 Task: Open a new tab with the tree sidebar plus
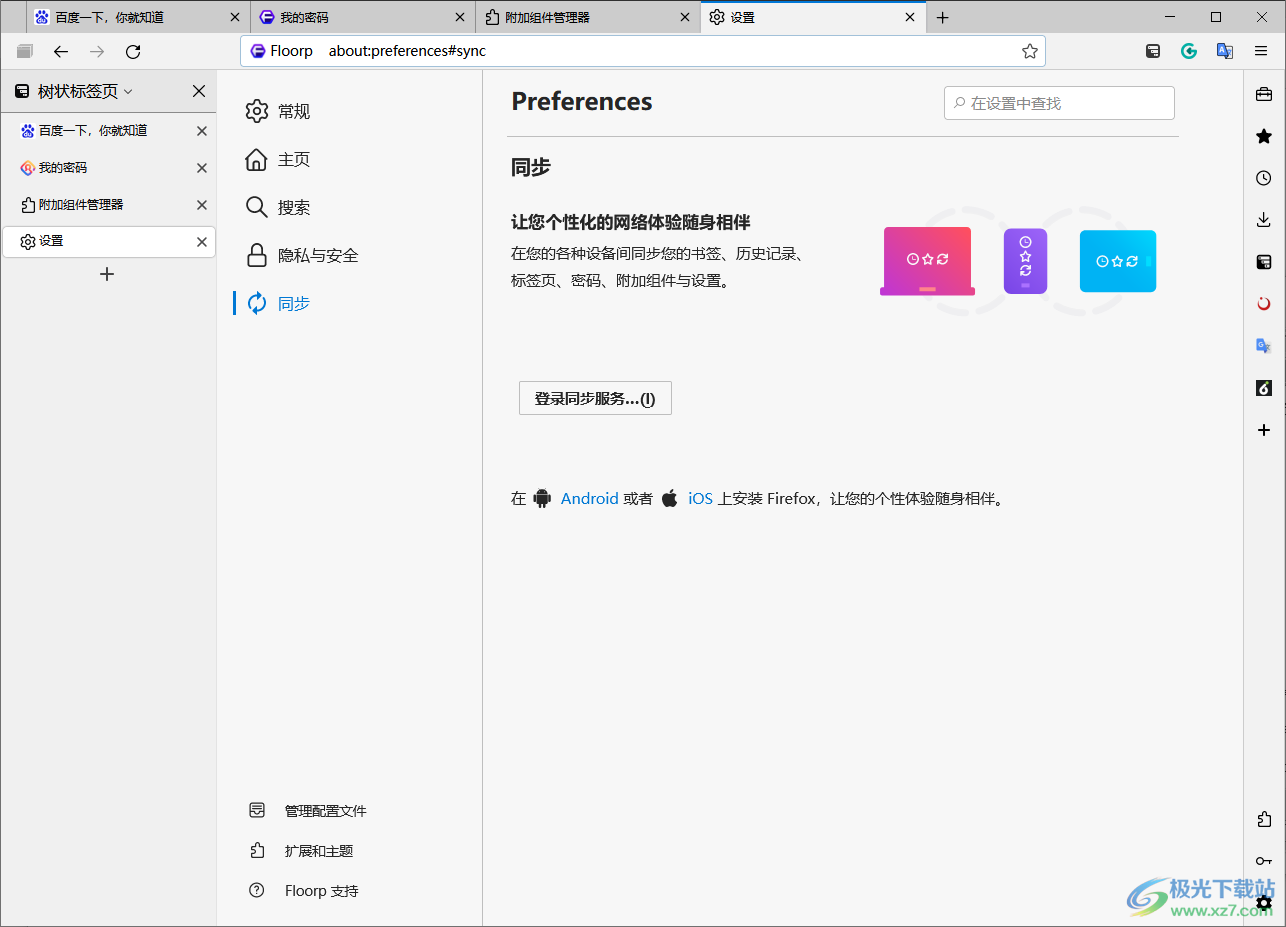107,274
